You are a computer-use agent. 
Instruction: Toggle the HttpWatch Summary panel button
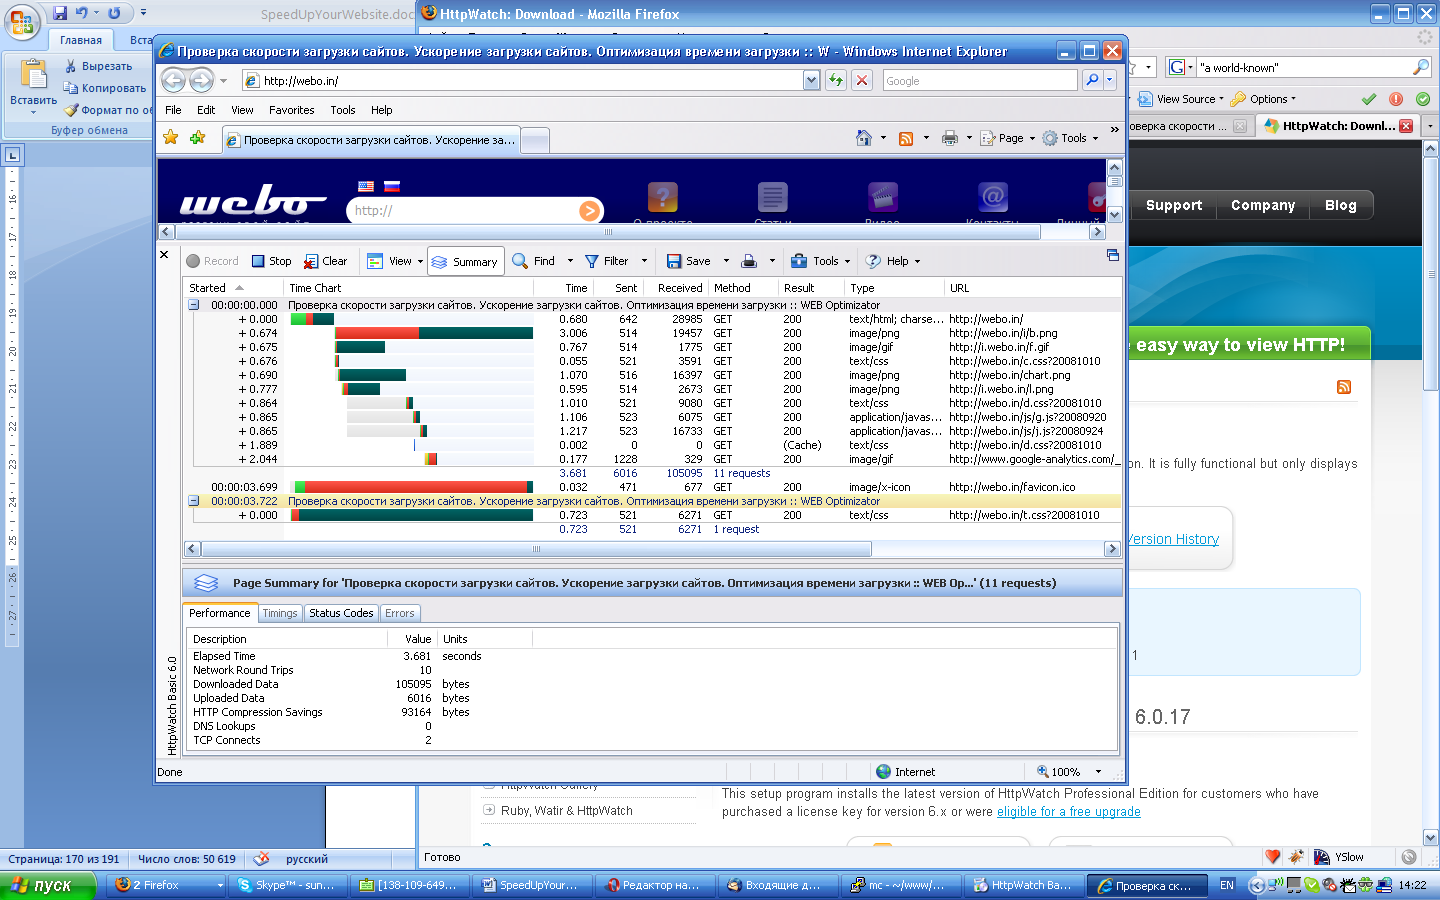(x=465, y=261)
